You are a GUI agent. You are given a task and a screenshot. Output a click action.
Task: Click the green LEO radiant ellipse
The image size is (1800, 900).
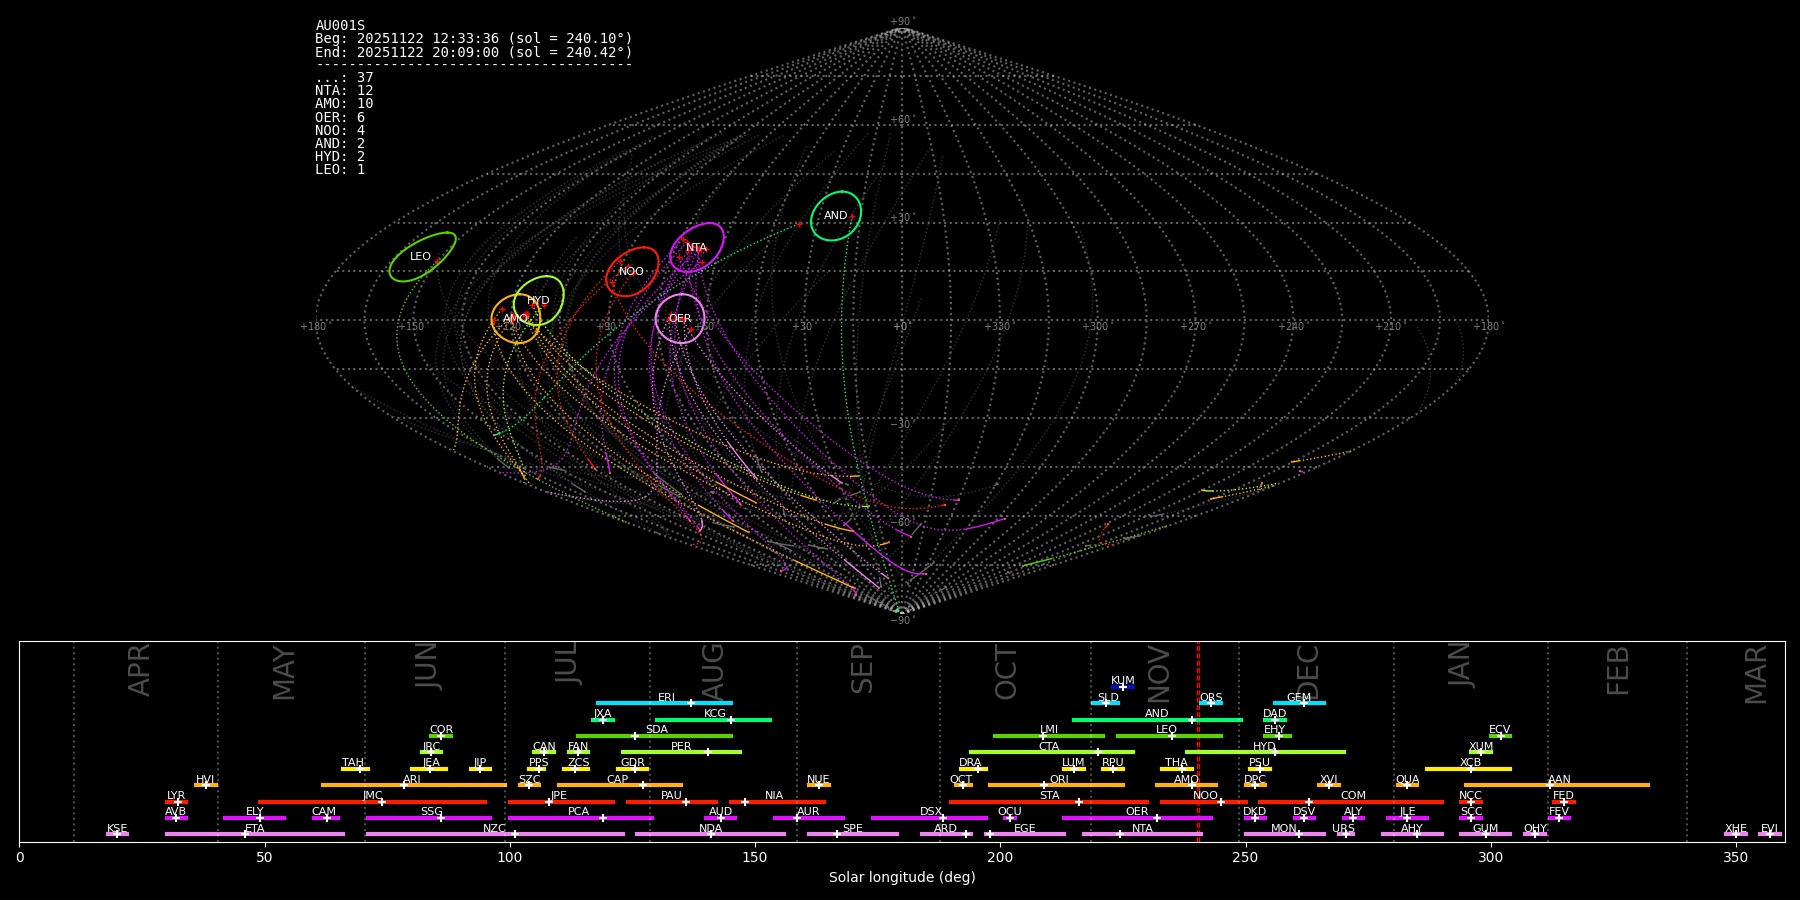pos(422,257)
